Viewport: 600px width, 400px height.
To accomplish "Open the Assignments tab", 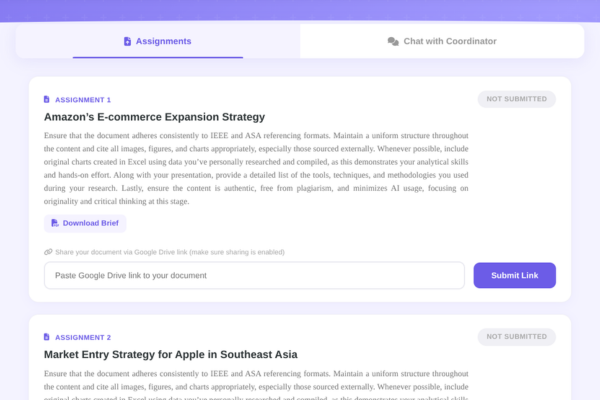I will pyautogui.click(x=158, y=41).
